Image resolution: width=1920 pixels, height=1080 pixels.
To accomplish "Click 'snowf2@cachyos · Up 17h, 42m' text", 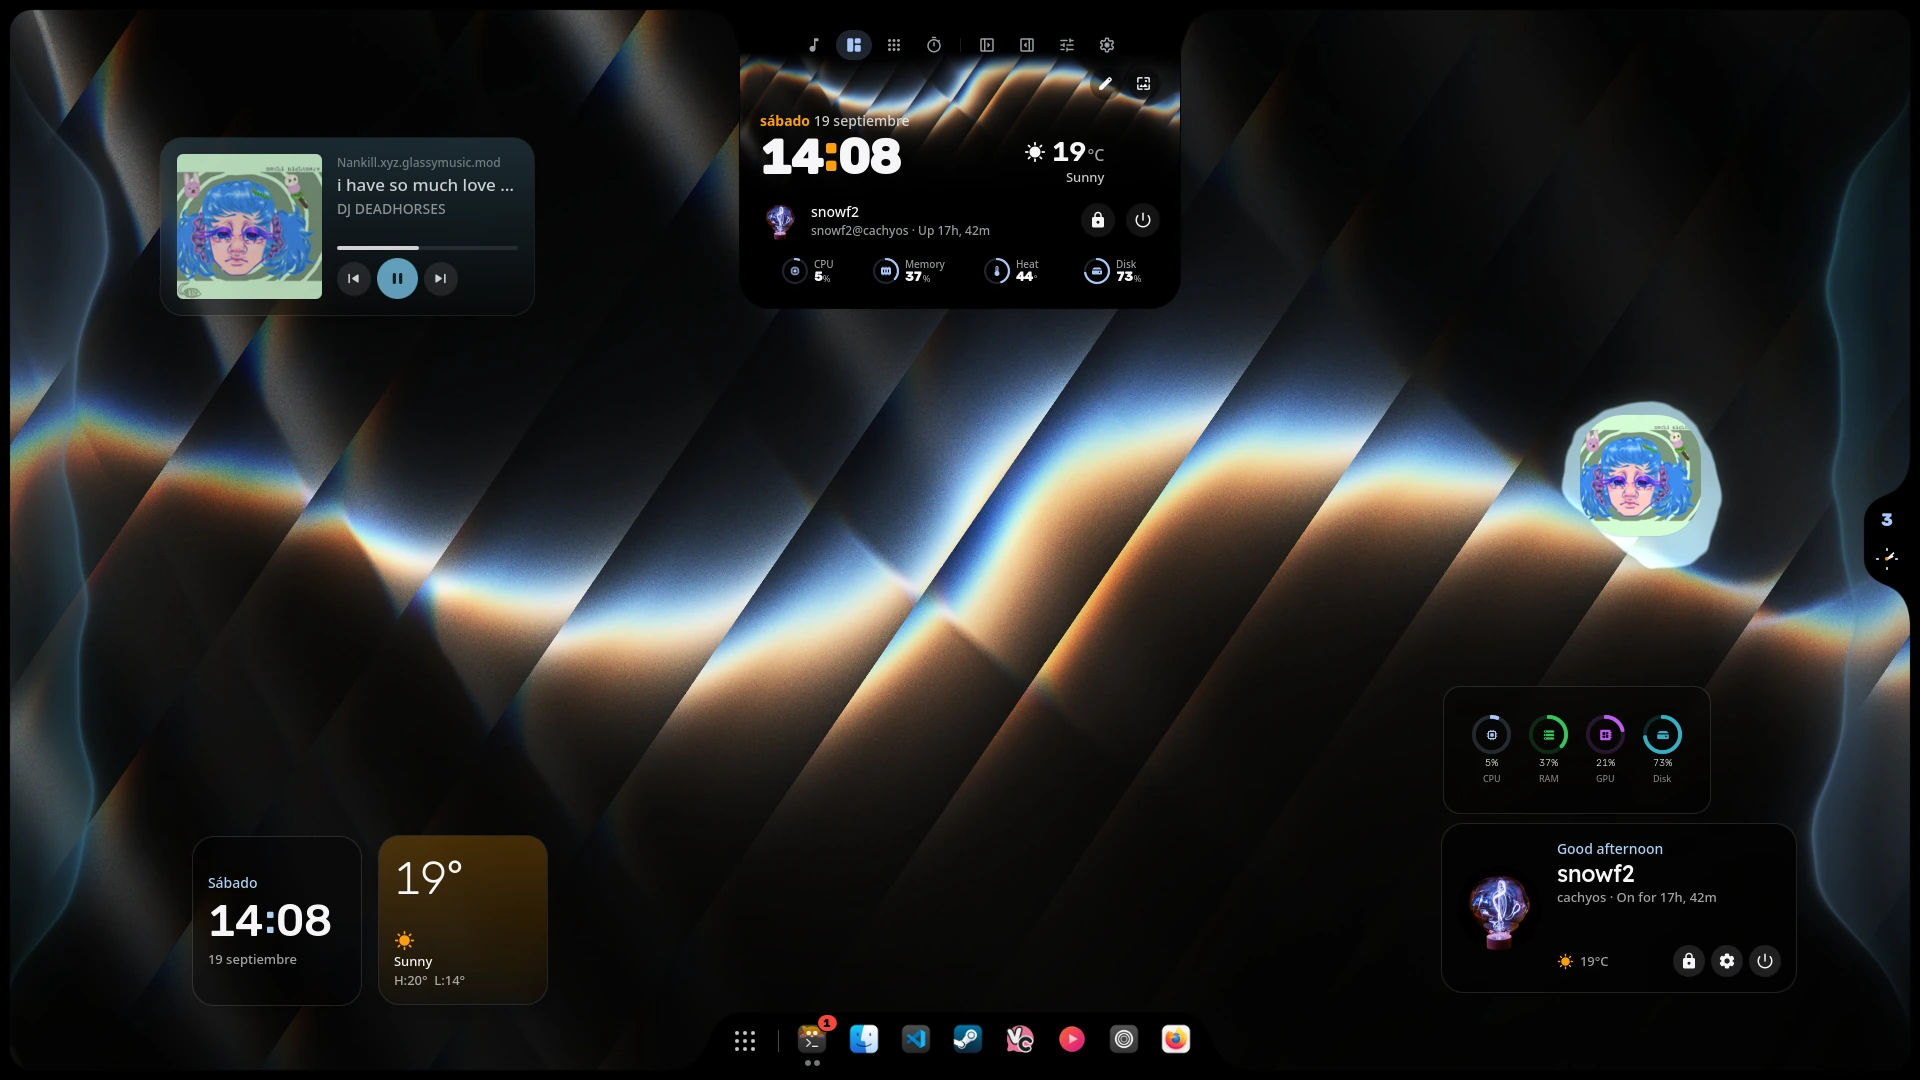I will pyautogui.click(x=900, y=231).
